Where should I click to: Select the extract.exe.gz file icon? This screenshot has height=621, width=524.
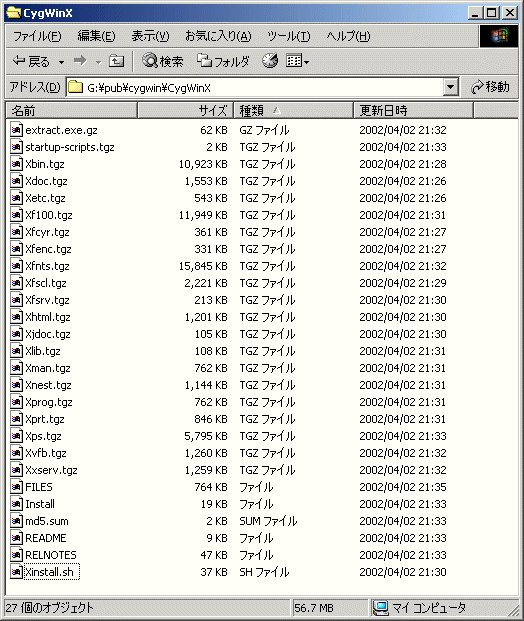click(x=16, y=130)
